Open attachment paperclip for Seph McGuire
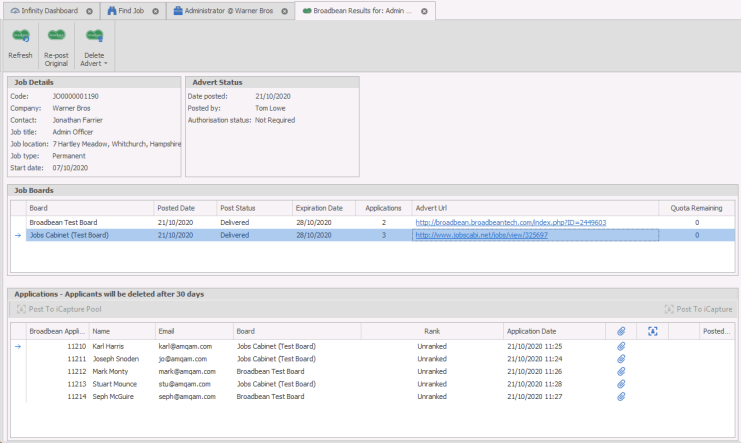 click(620, 397)
